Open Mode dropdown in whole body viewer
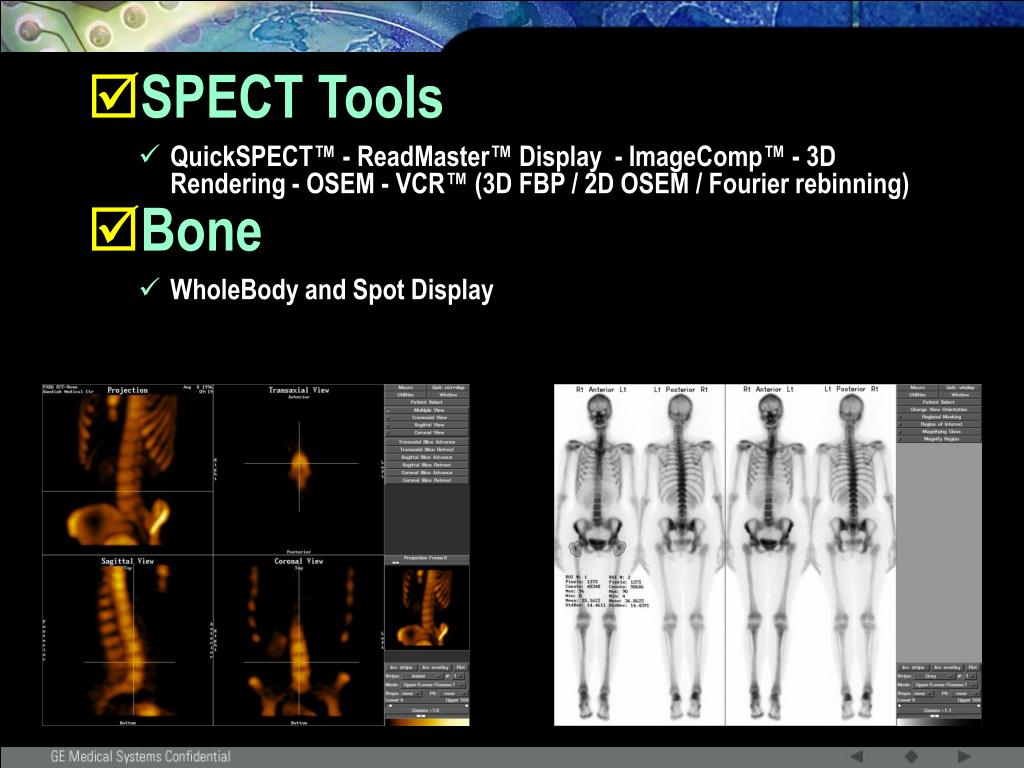The image size is (1024, 768). click(945, 684)
